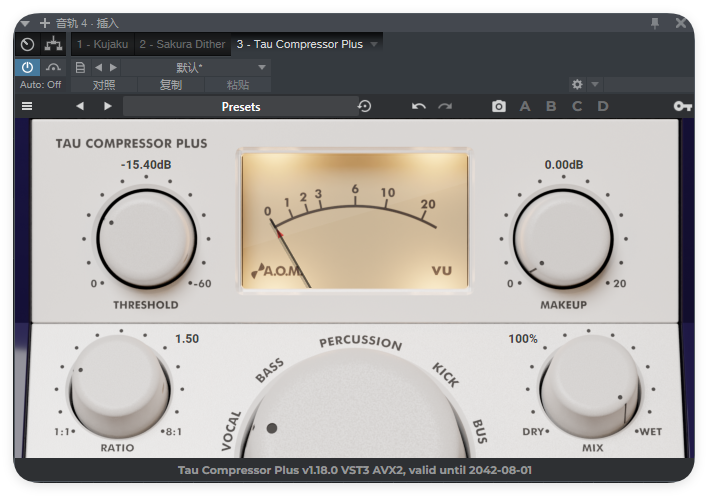Switch to 1 - Kujaku insert tab
This screenshot has width=708, height=496.
[102, 44]
